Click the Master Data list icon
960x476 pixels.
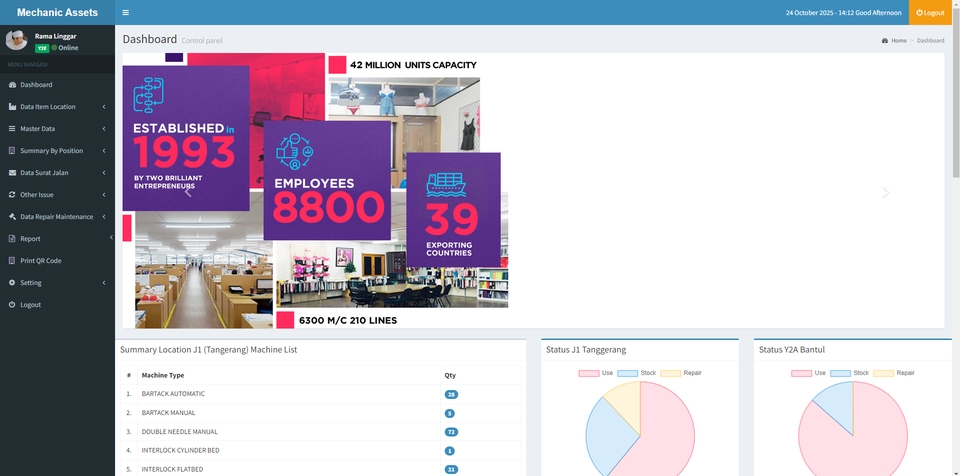click(x=12, y=129)
